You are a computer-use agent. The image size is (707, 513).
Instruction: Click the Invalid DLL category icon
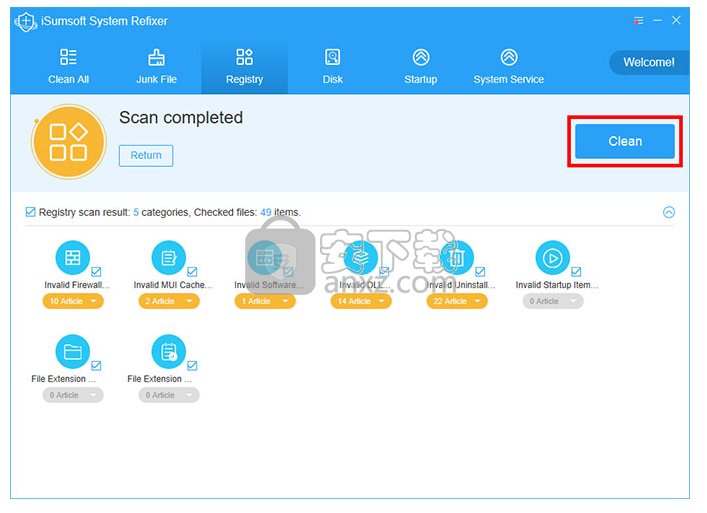361,257
